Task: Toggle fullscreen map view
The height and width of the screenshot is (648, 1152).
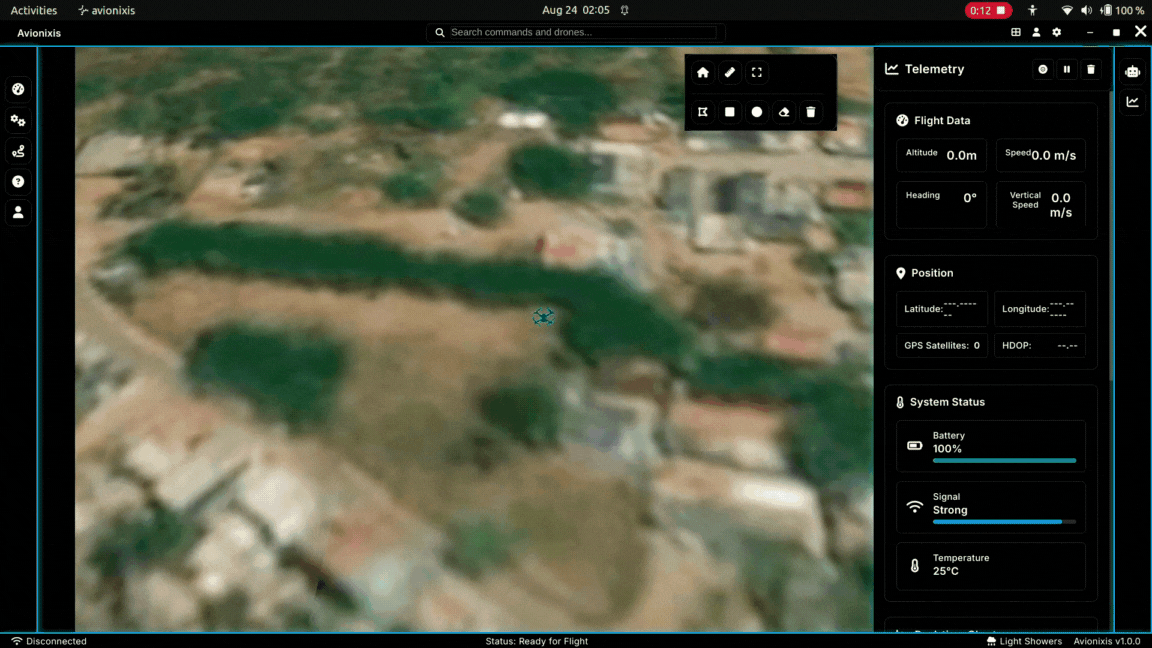Action: click(757, 72)
